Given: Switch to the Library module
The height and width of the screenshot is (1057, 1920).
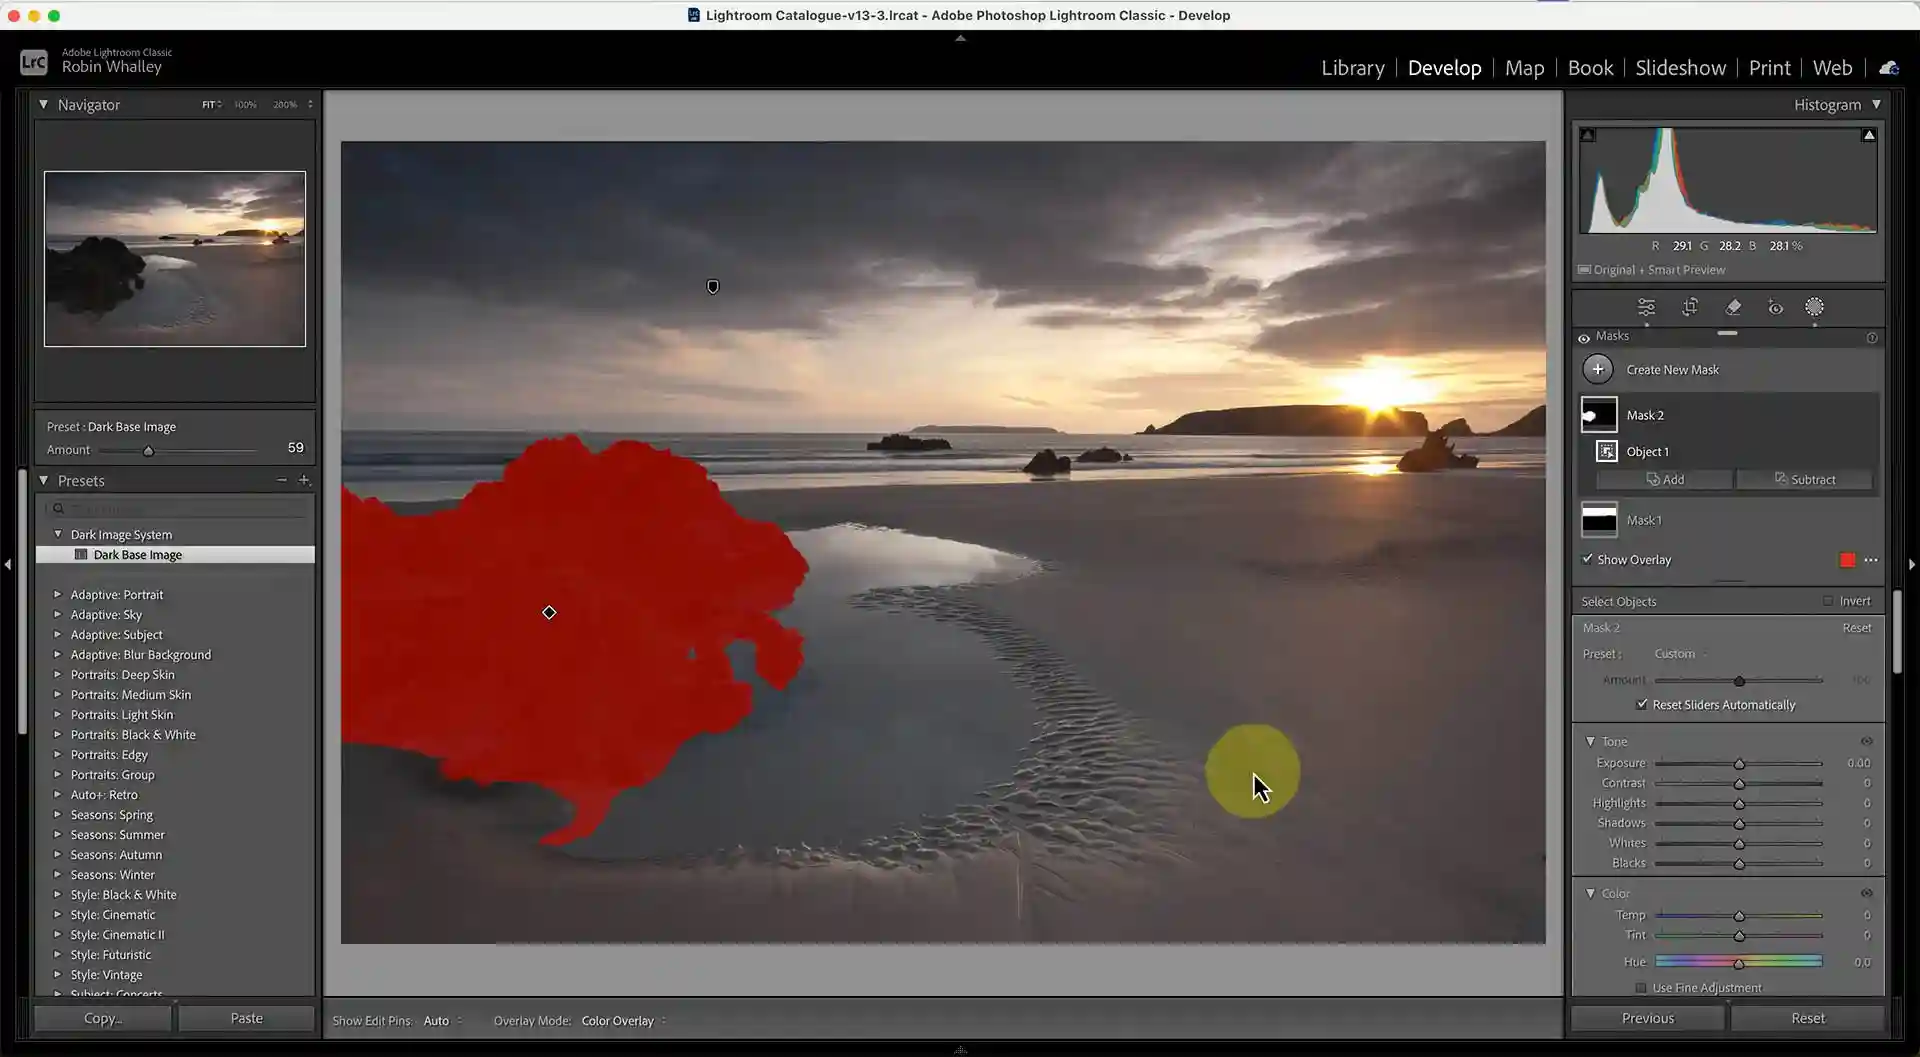Looking at the screenshot, I should (x=1352, y=68).
